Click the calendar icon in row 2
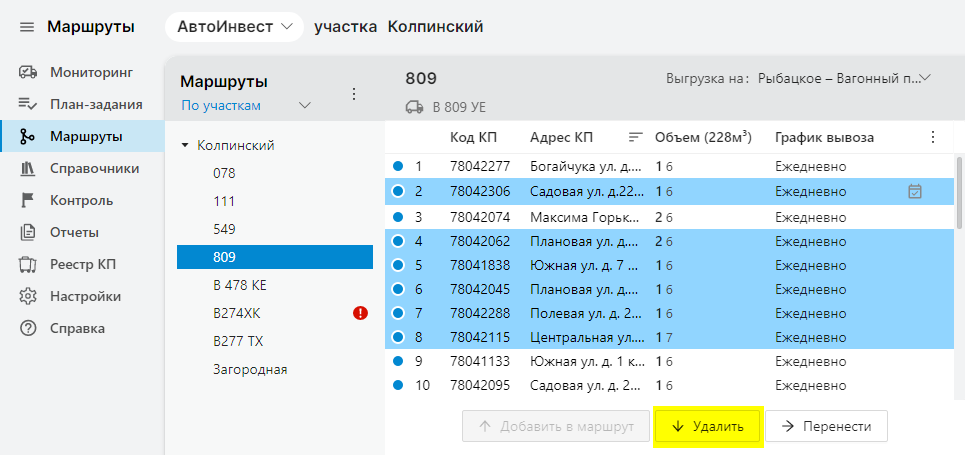 [x=914, y=191]
